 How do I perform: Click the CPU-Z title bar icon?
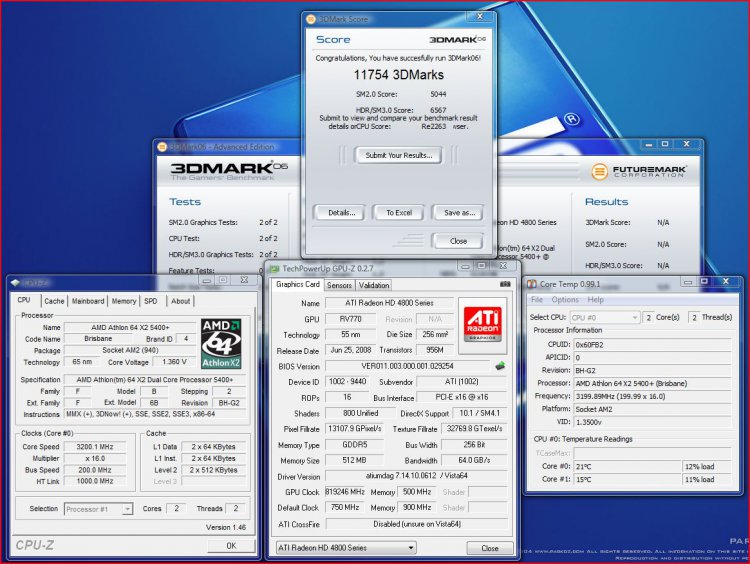pos(15,282)
